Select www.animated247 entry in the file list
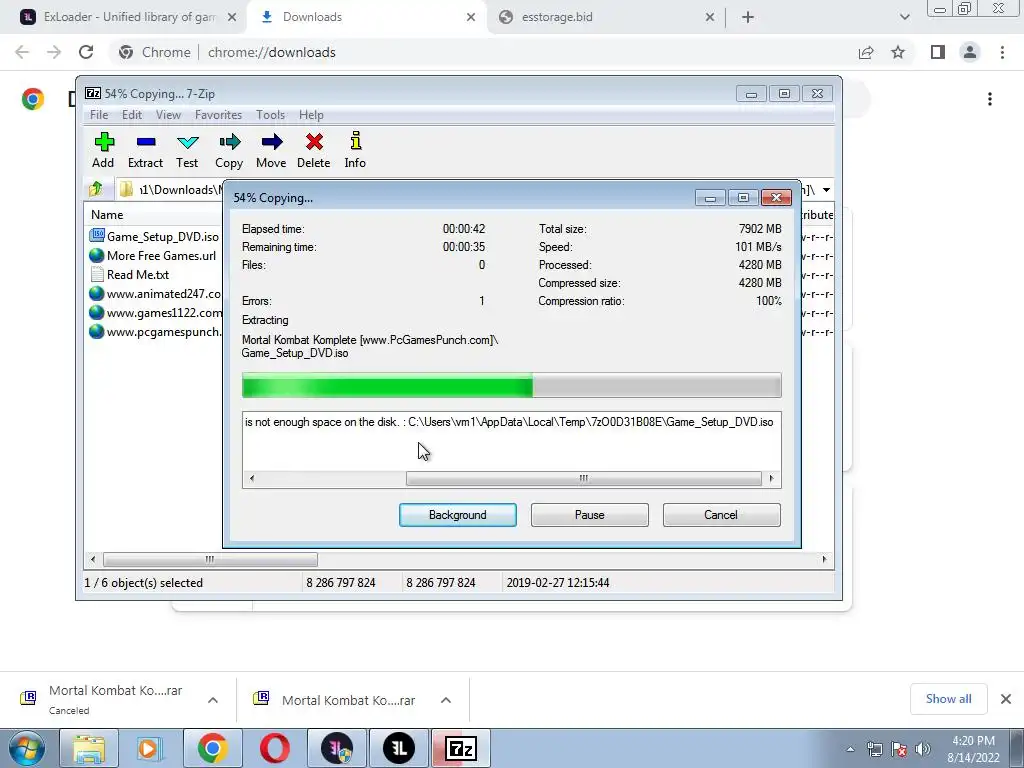 pos(155,293)
